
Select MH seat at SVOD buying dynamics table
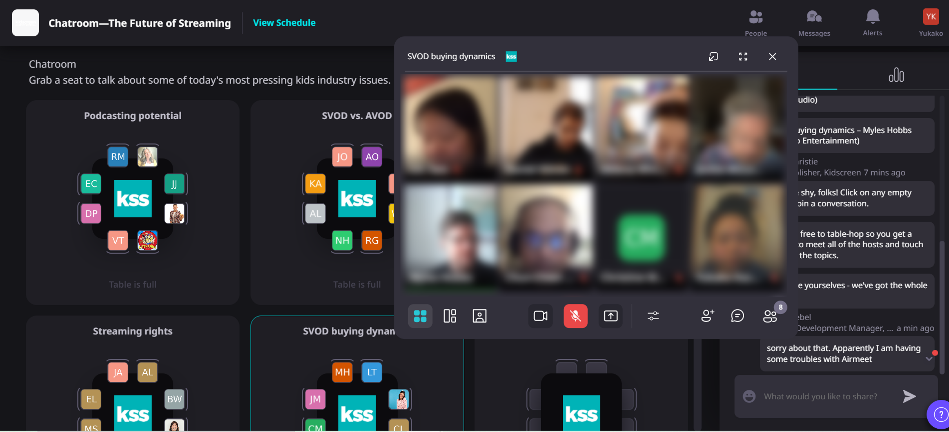[x=342, y=372]
